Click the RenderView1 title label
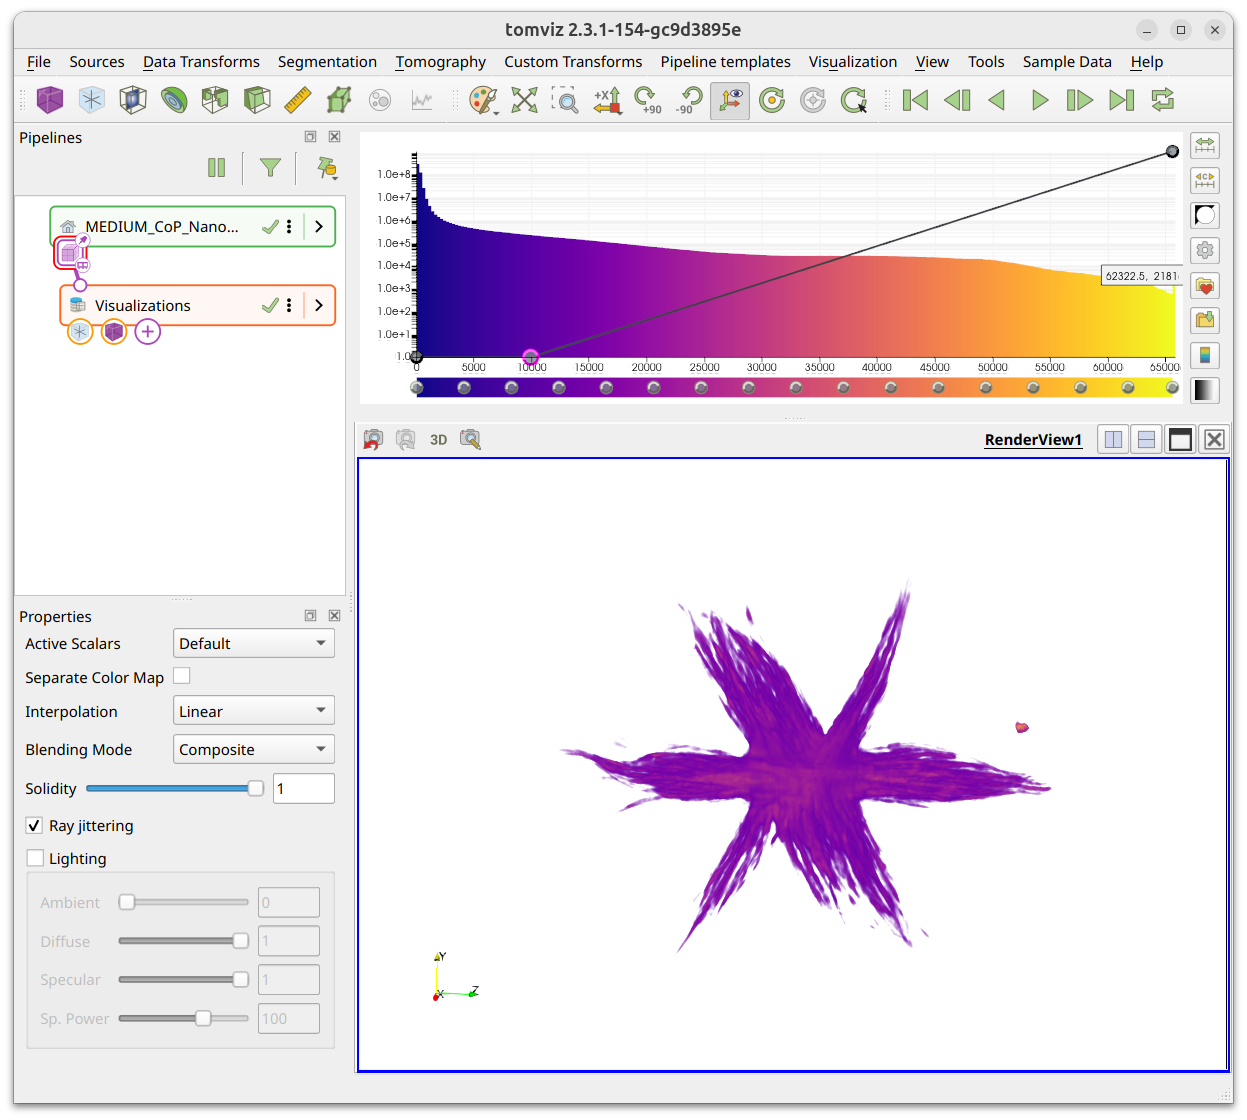 pyautogui.click(x=1033, y=440)
